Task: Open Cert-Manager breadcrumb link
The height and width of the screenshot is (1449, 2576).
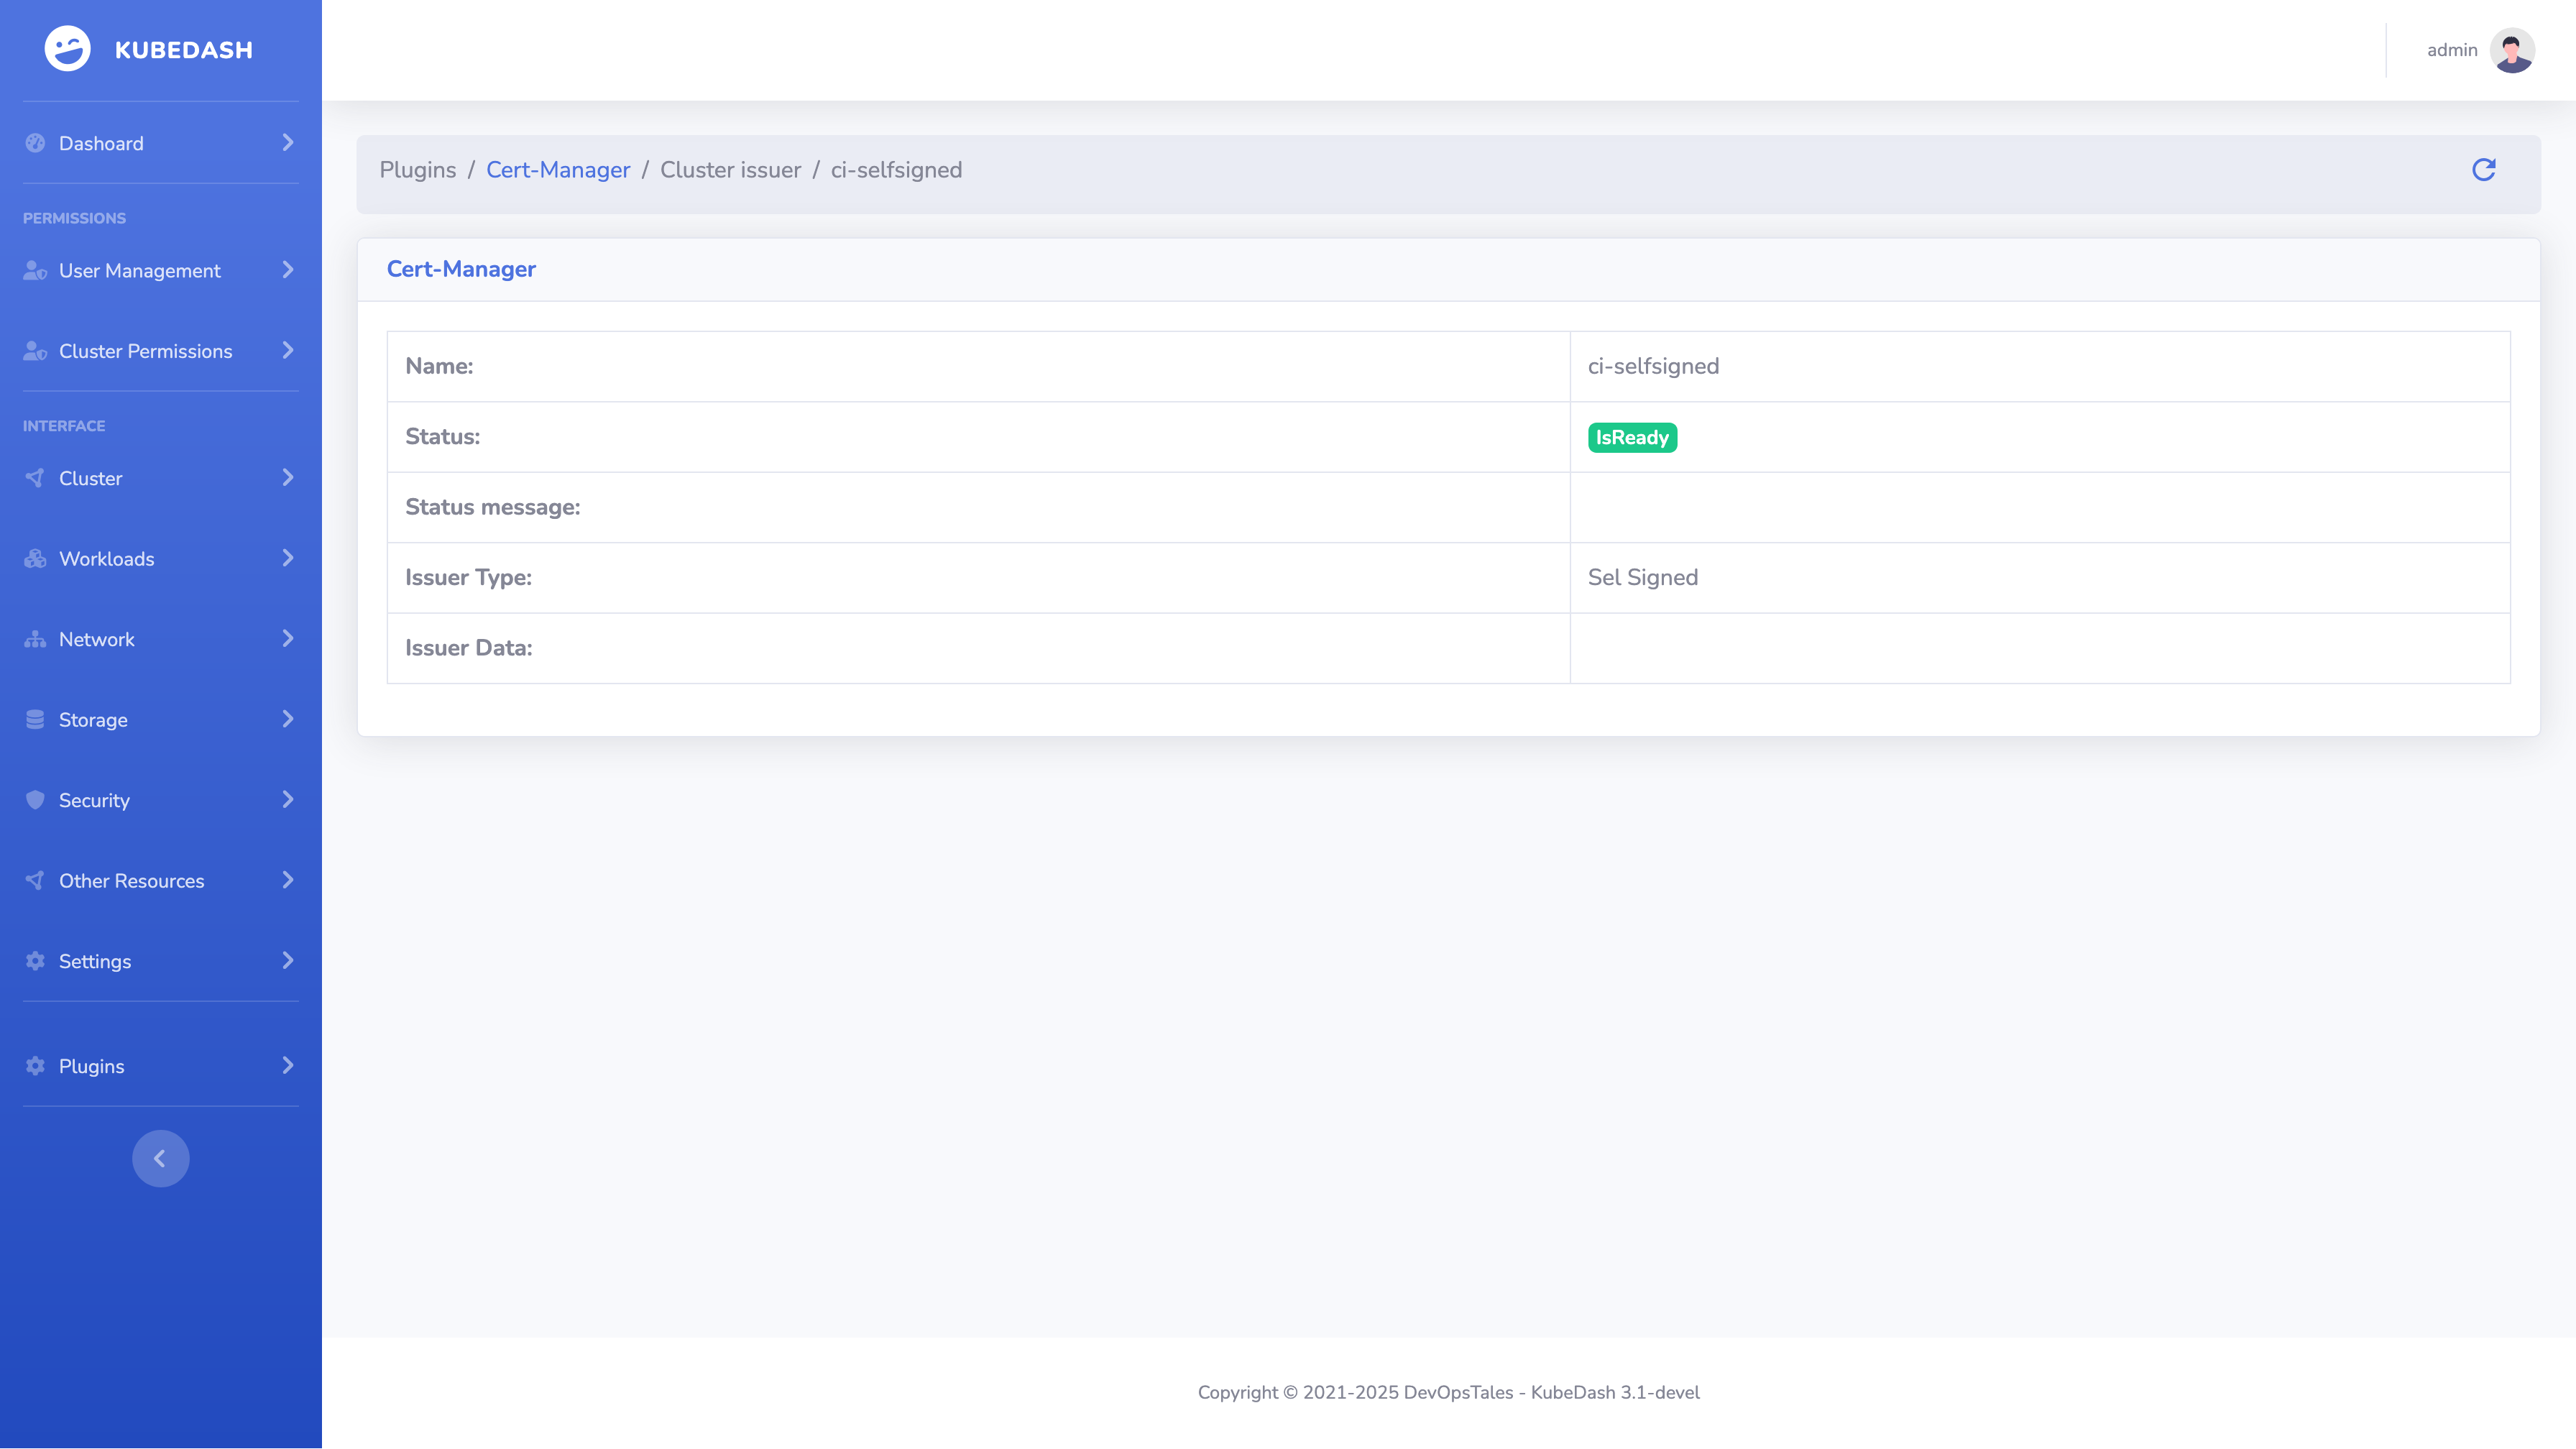Action: 558,170
